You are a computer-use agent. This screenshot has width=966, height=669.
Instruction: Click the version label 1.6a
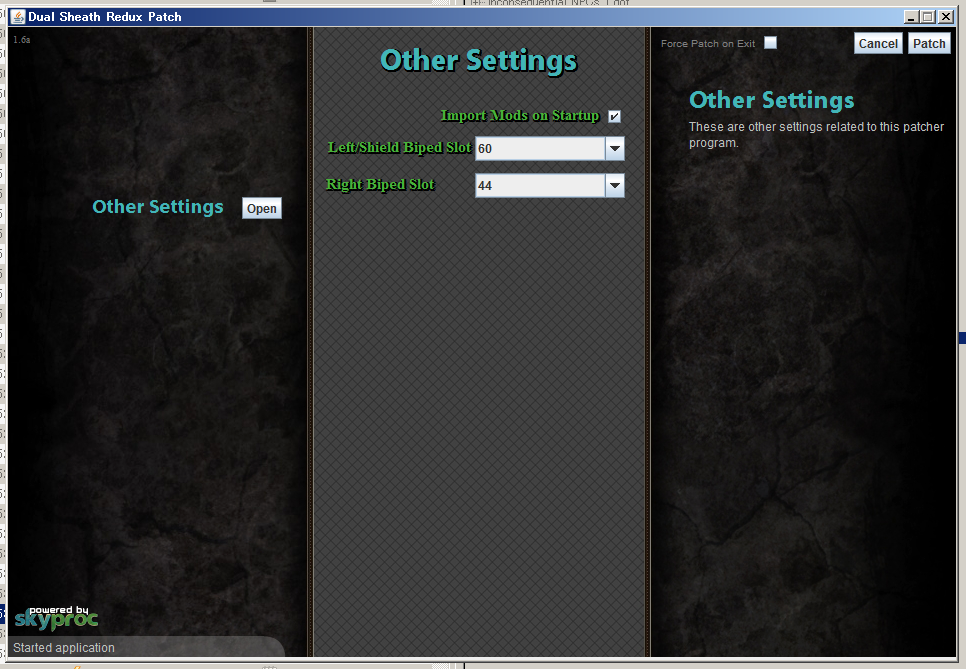coord(22,39)
